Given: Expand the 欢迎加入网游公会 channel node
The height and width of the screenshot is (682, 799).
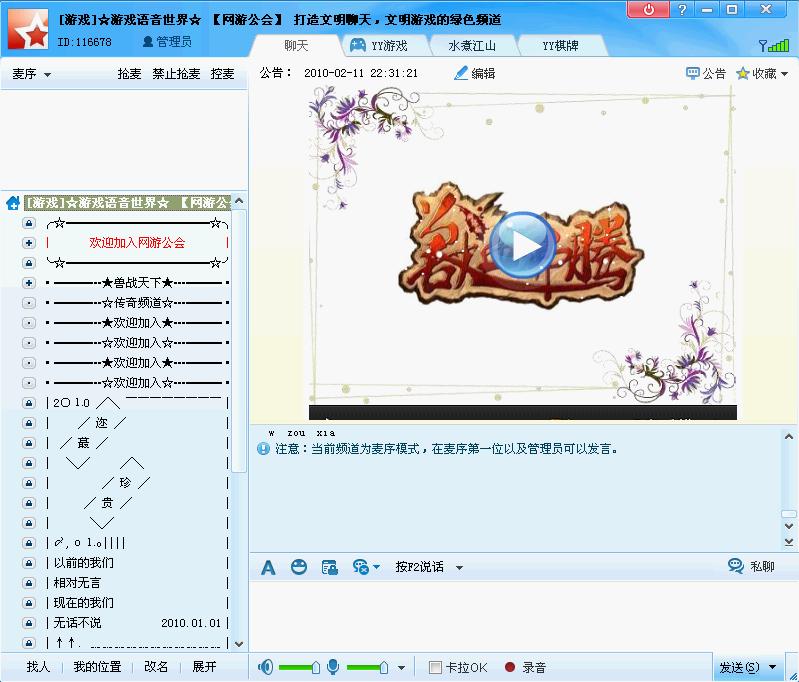Looking at the screenshot, I should 29,243.
